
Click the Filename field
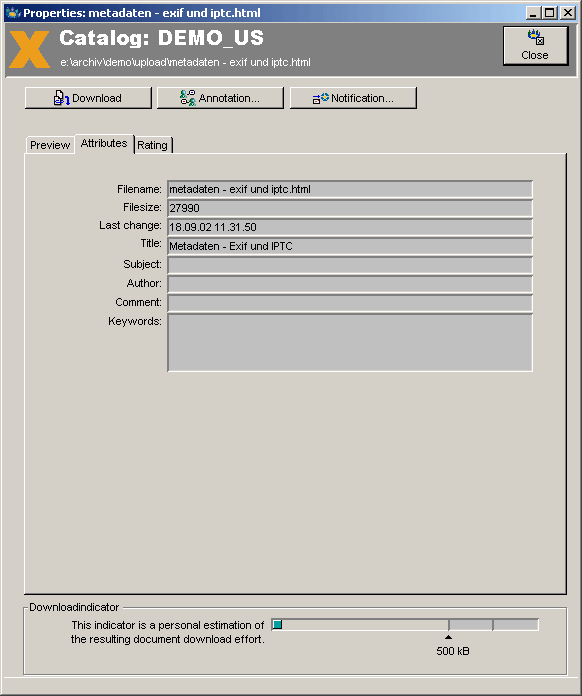[350, 190]
